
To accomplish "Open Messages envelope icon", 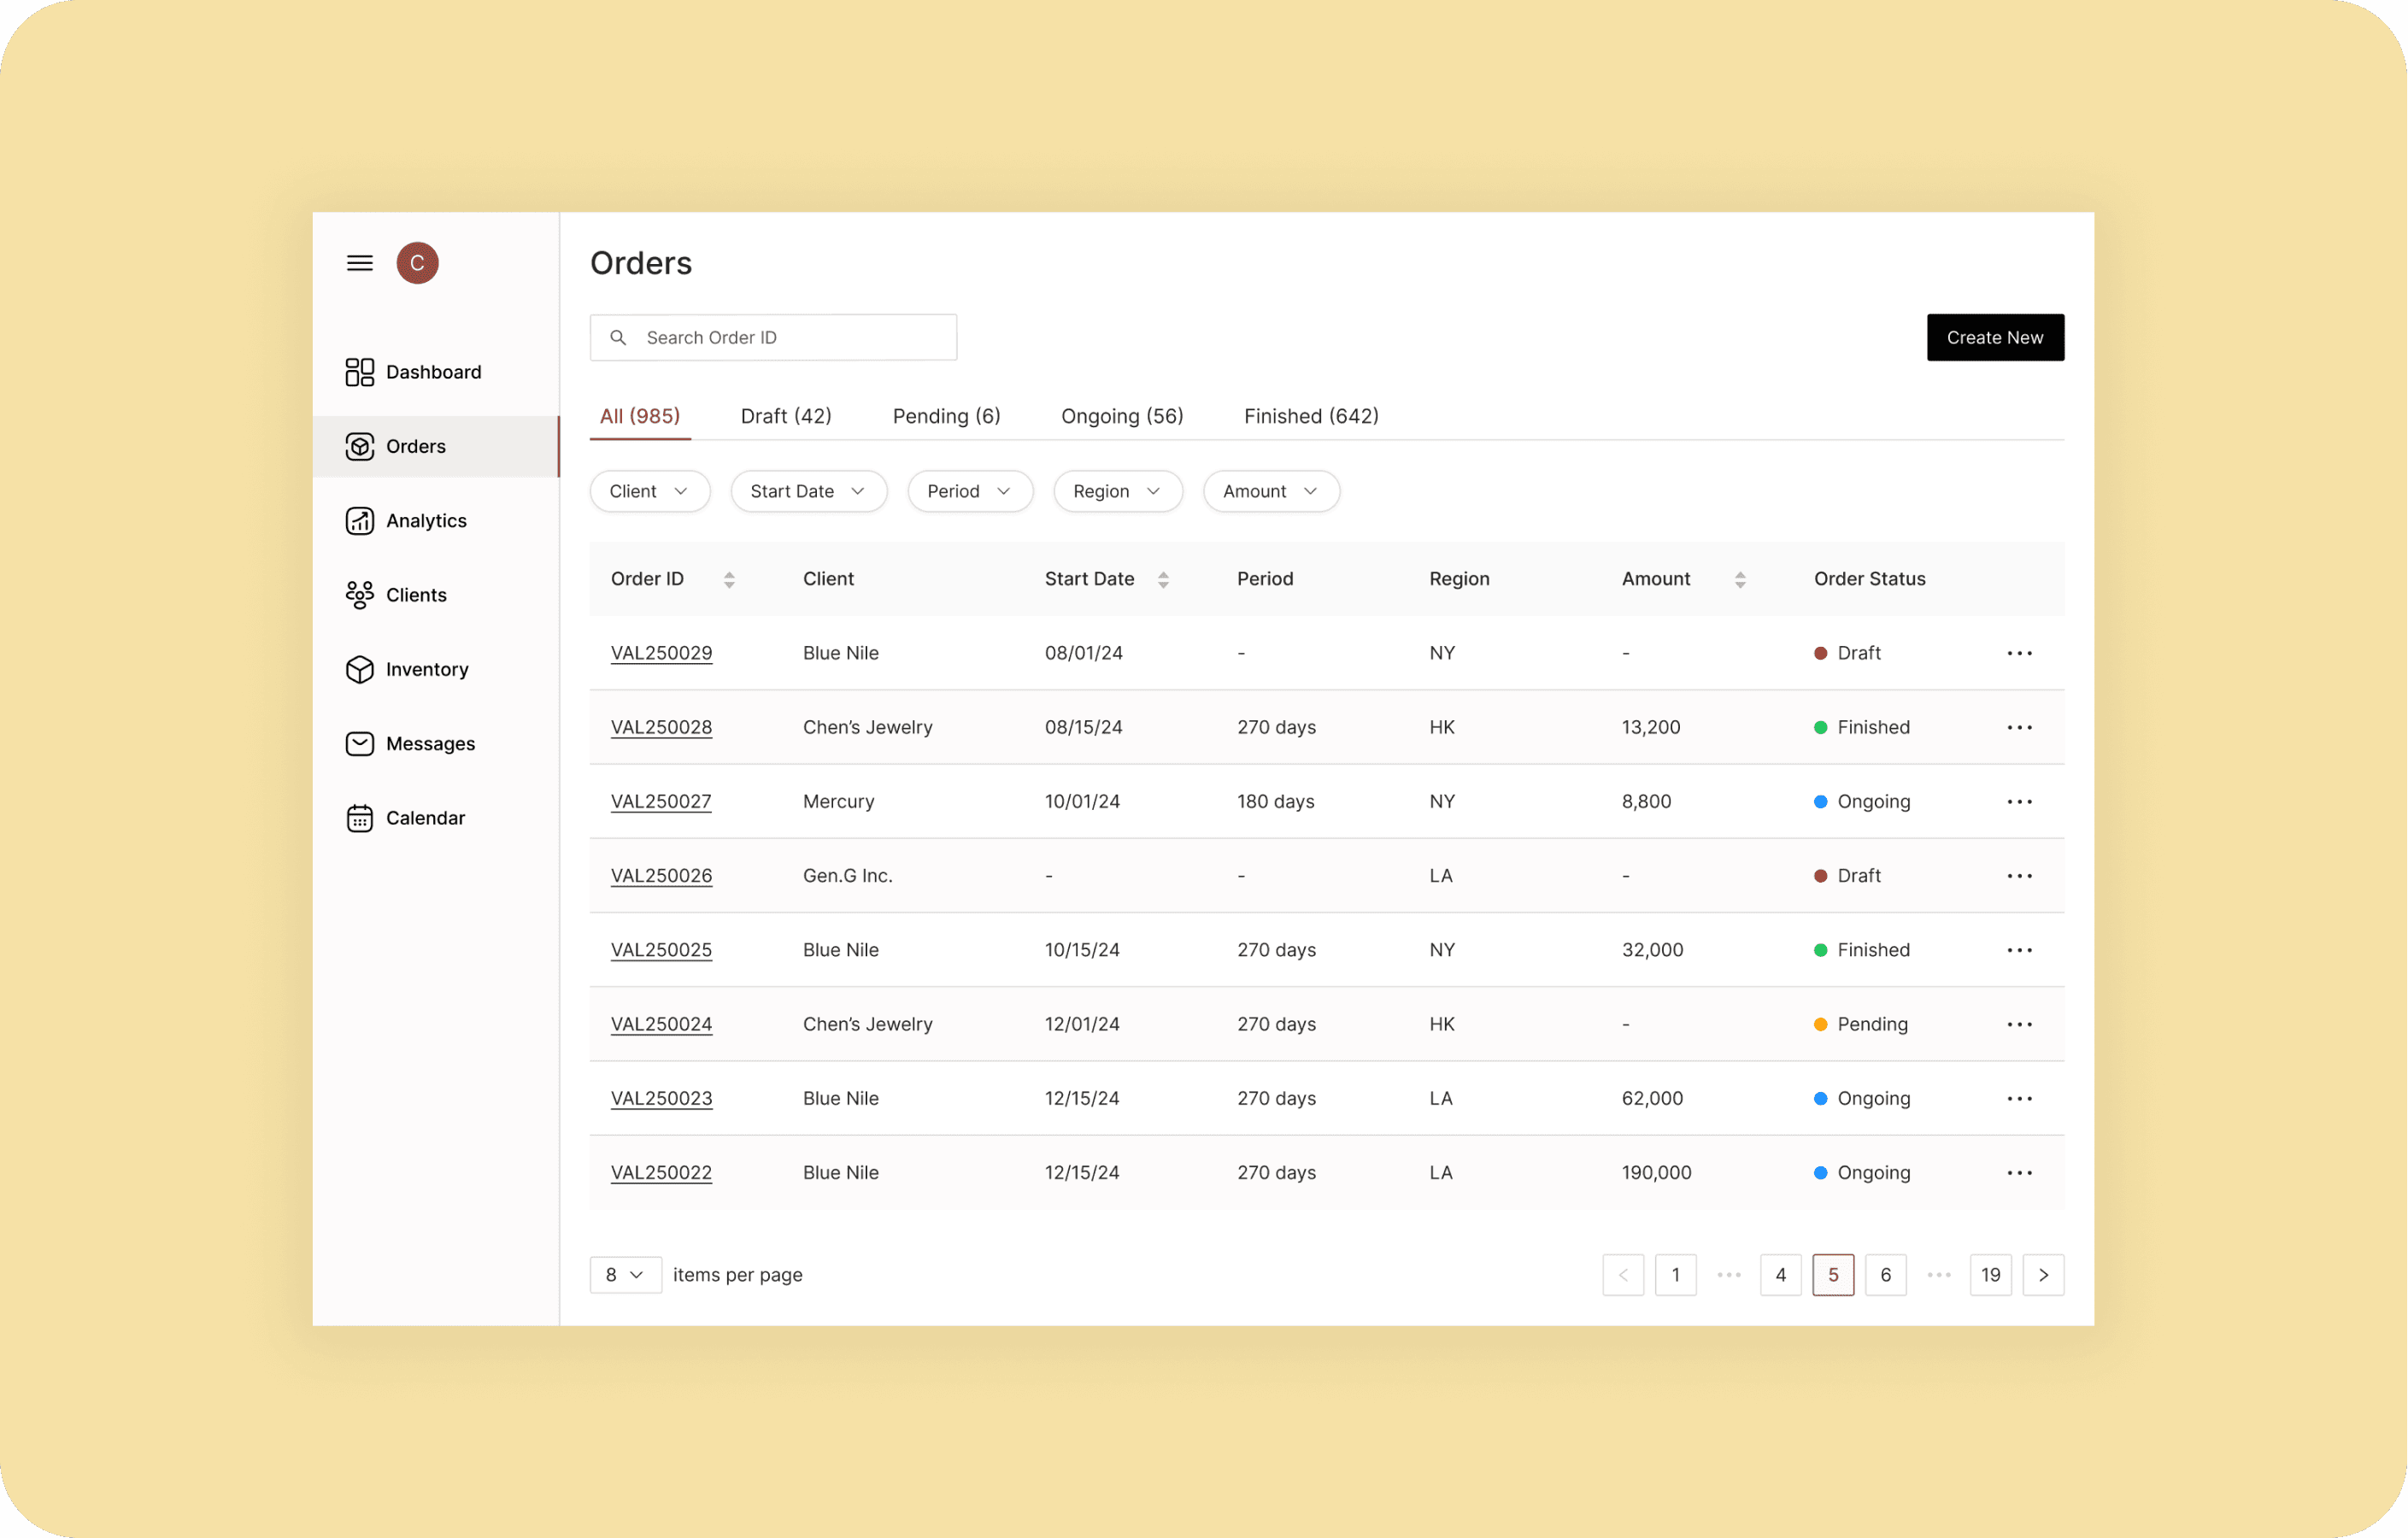I will [x=360, y=744].
